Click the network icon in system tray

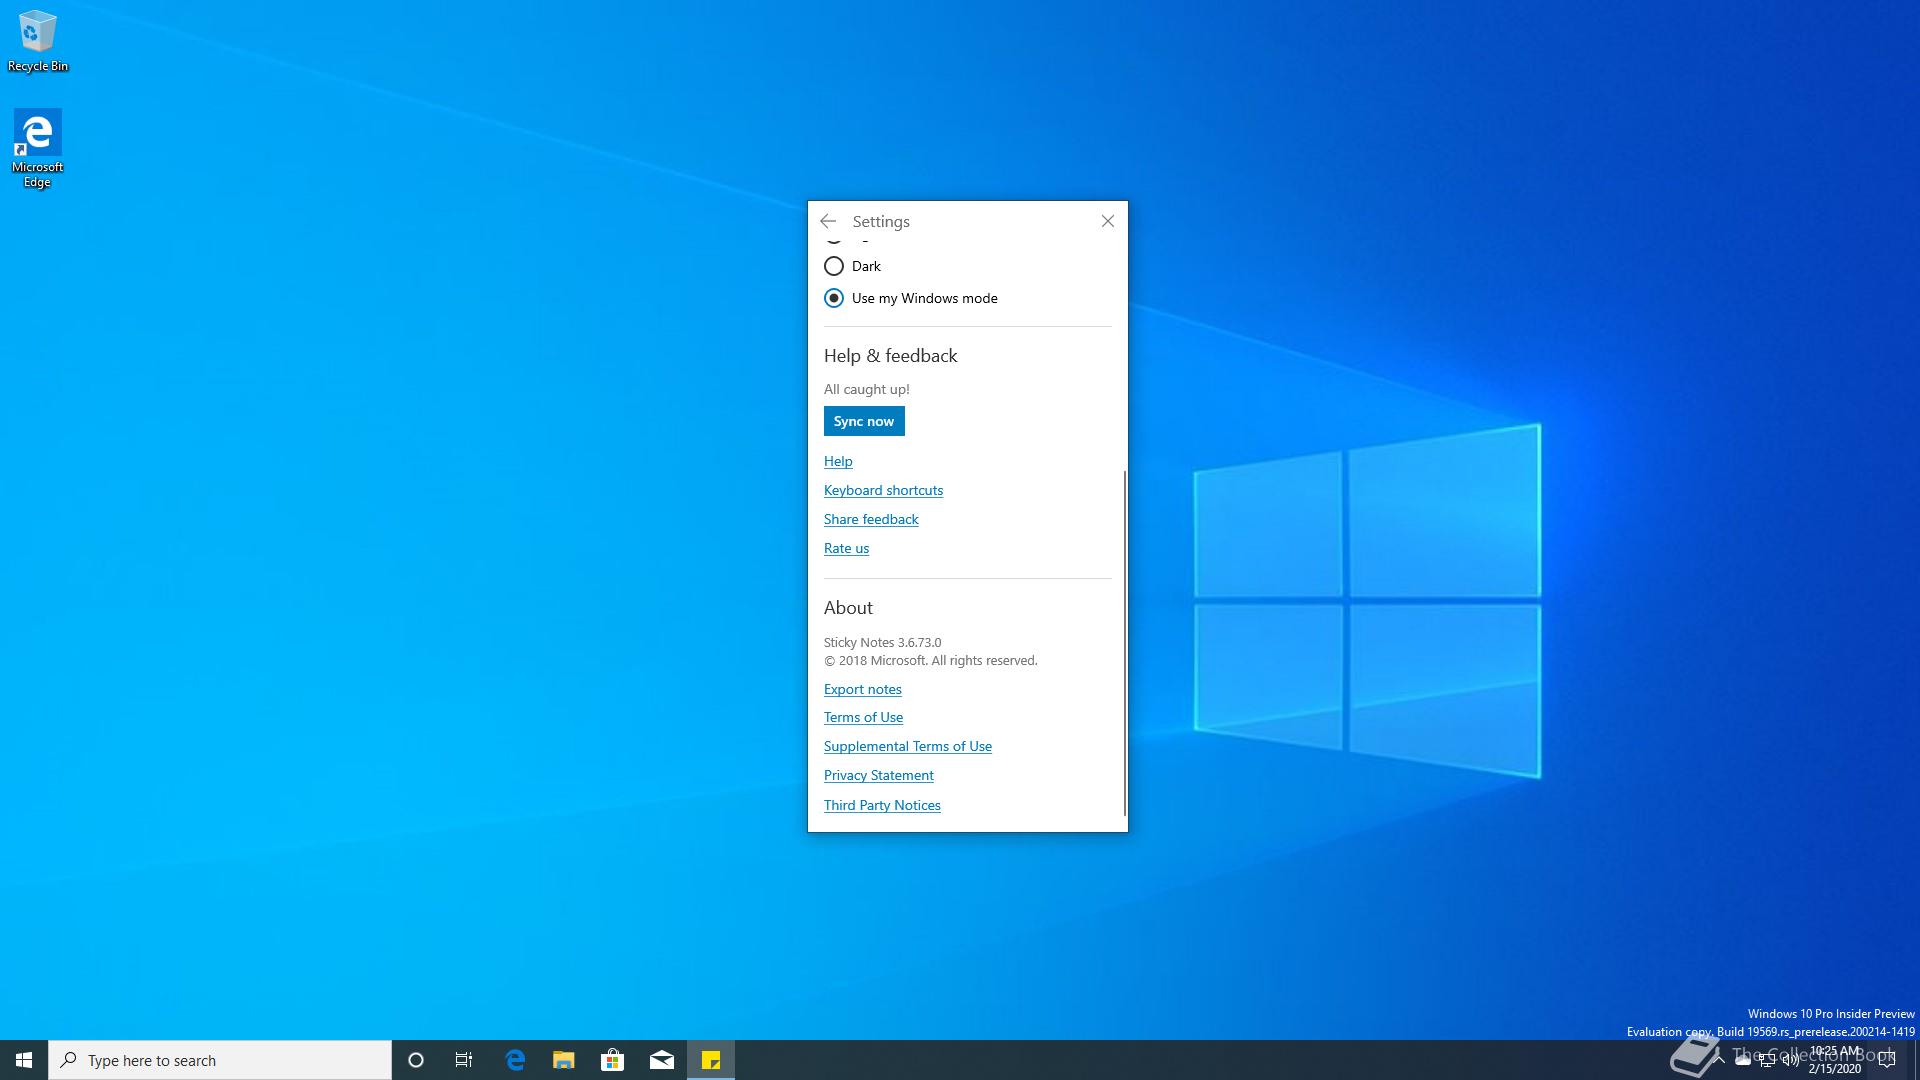[x=1766, y=1060]
